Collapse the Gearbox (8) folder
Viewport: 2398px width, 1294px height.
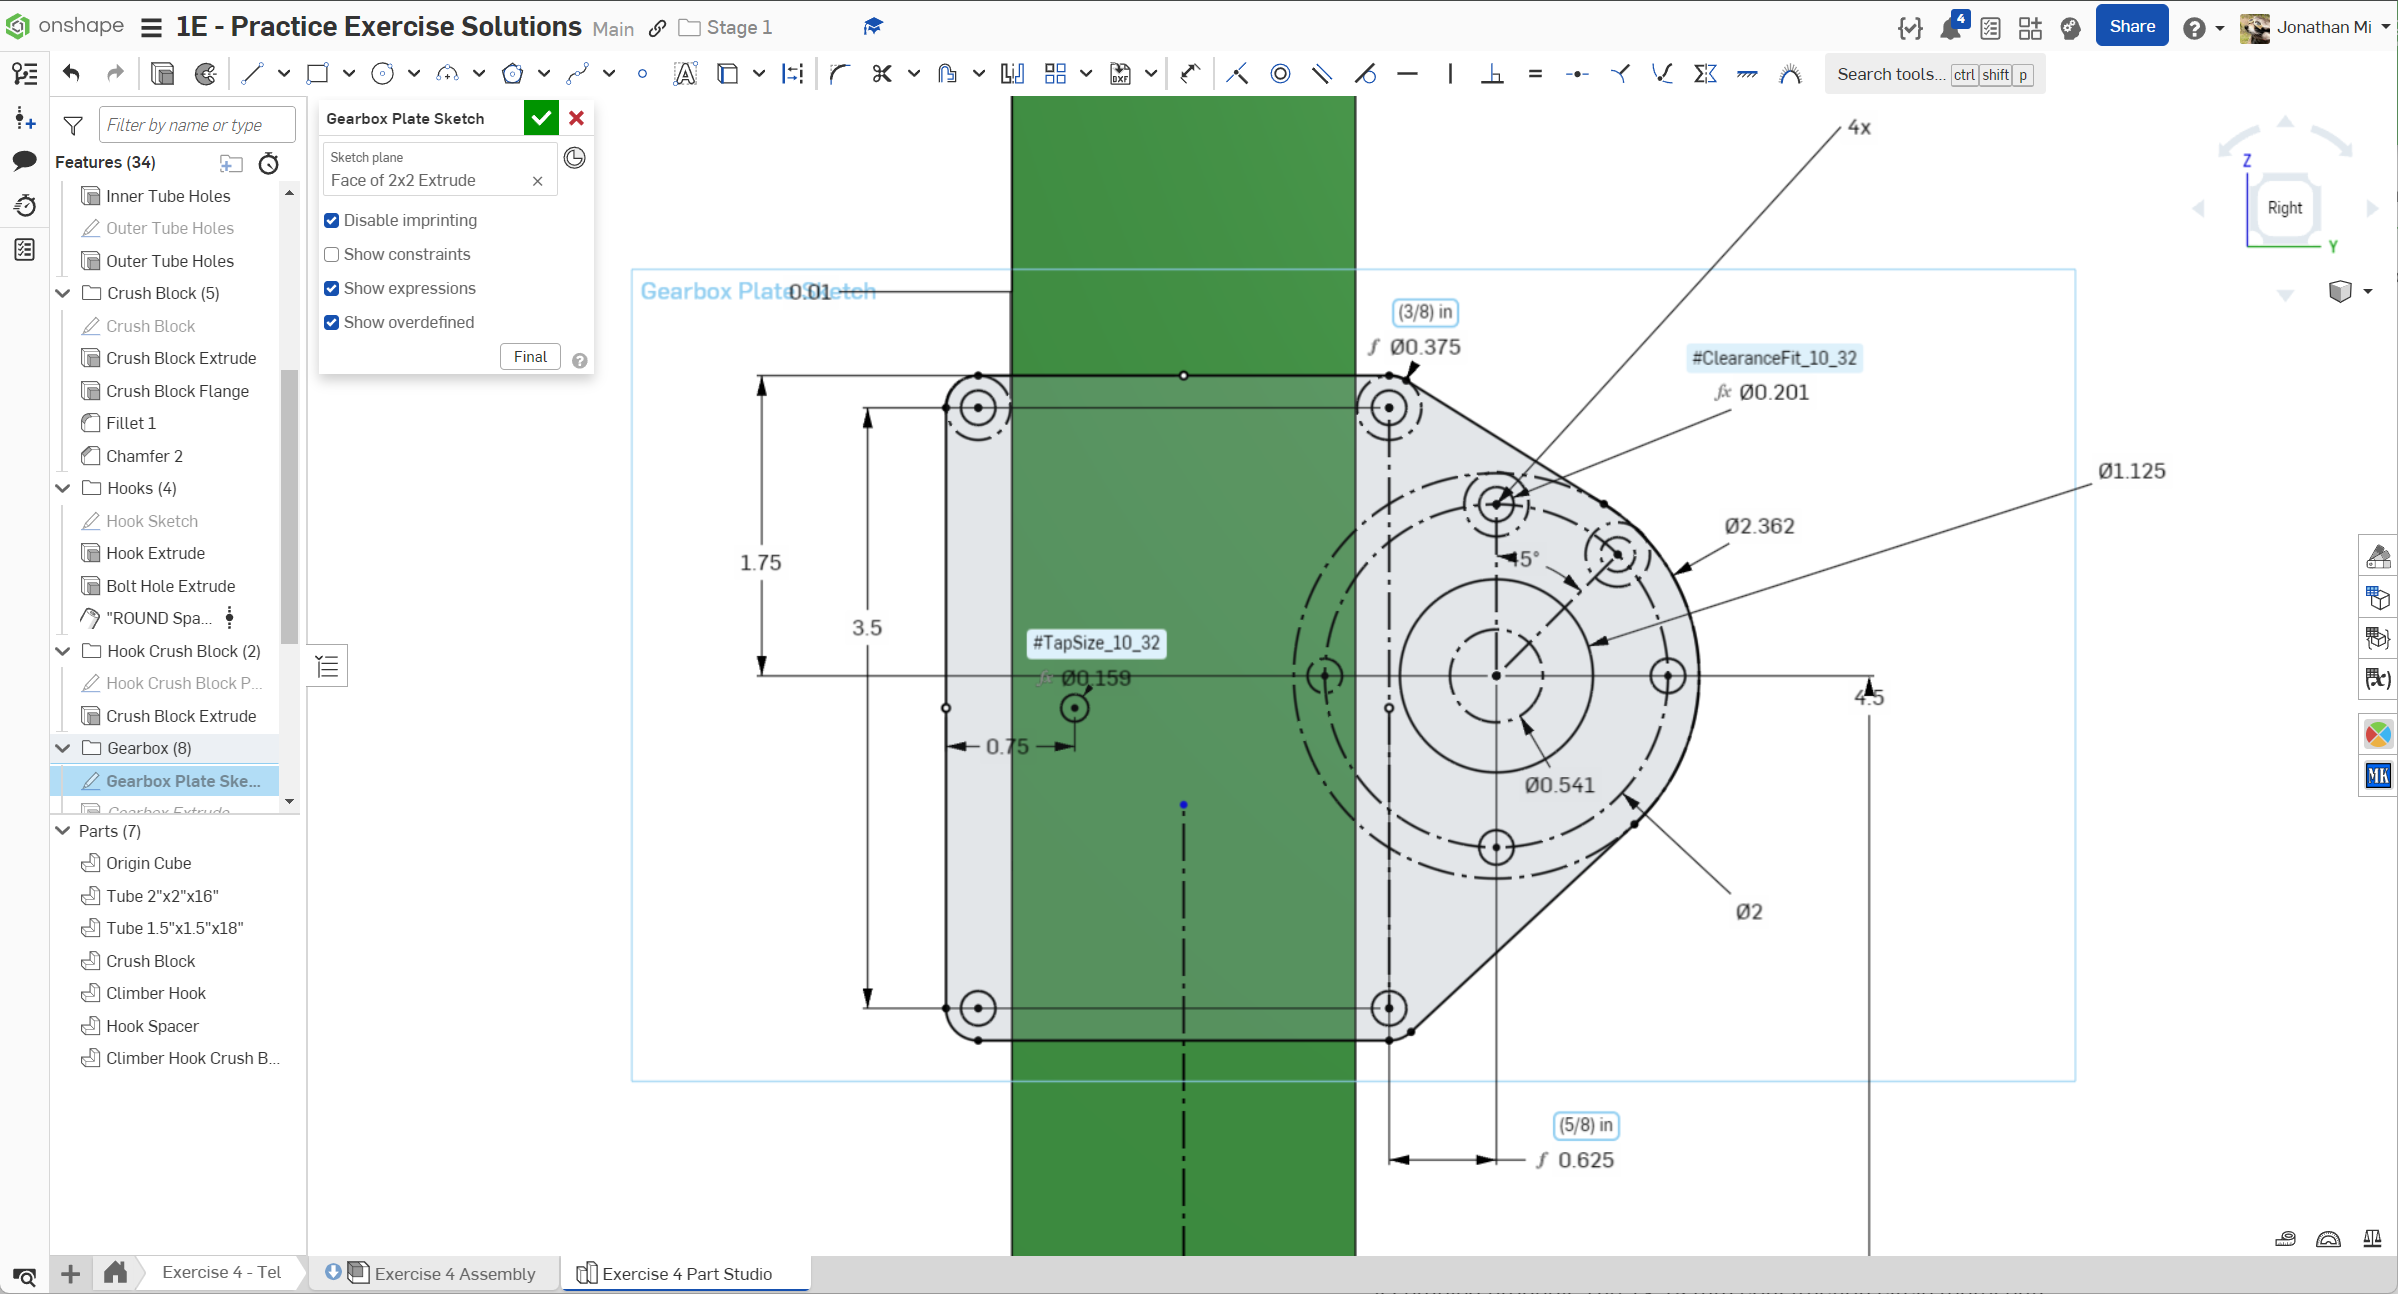(63, 748)
